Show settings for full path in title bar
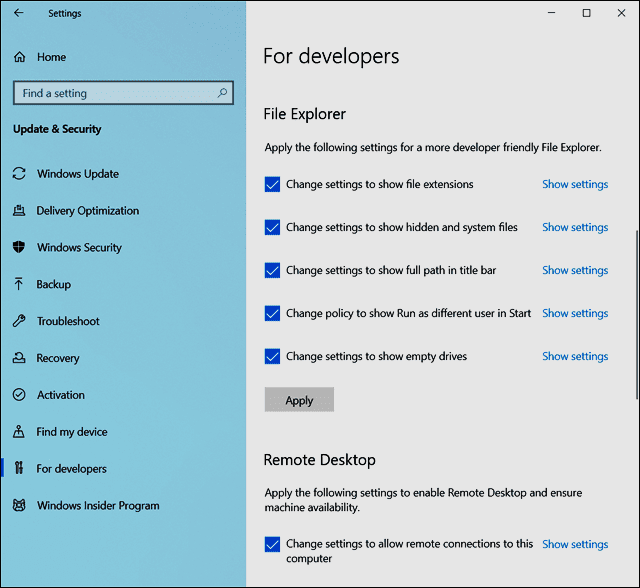The height and width of the screenshot is (588, 640). (575, 271)
